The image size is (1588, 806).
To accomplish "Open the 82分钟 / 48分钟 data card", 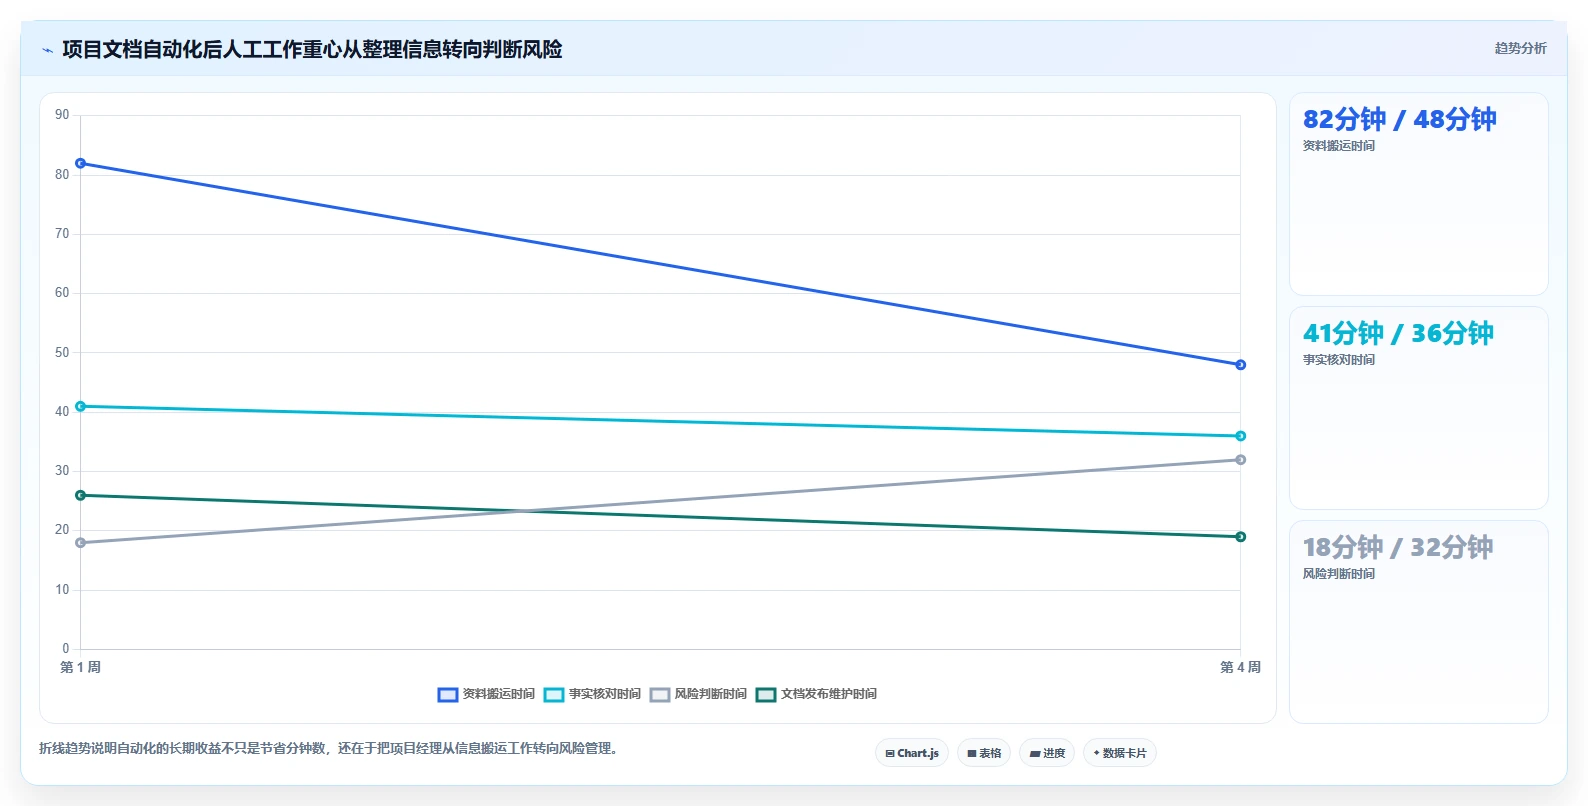I will point(1418,194).
